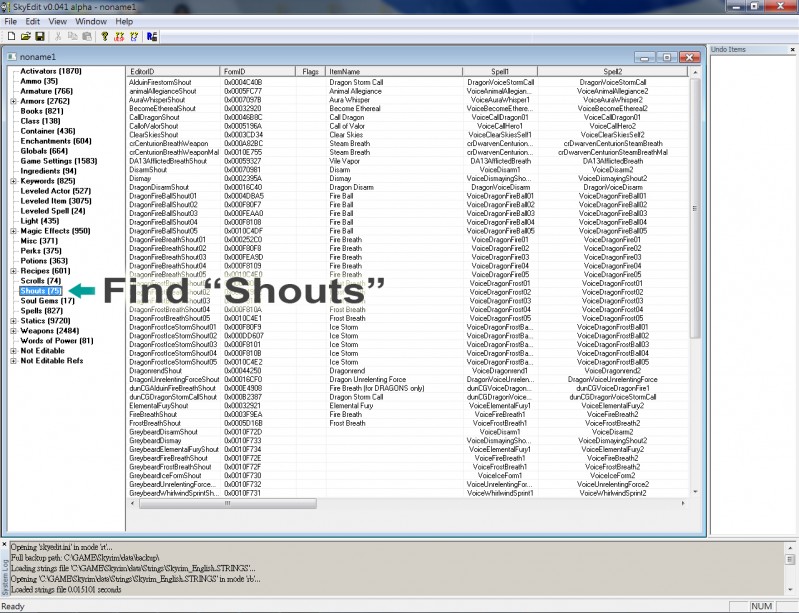This screenshot has width=799, height=613.
Task: Click the record list horizontal scrollbar thumb
Action: tap(228, 503)
